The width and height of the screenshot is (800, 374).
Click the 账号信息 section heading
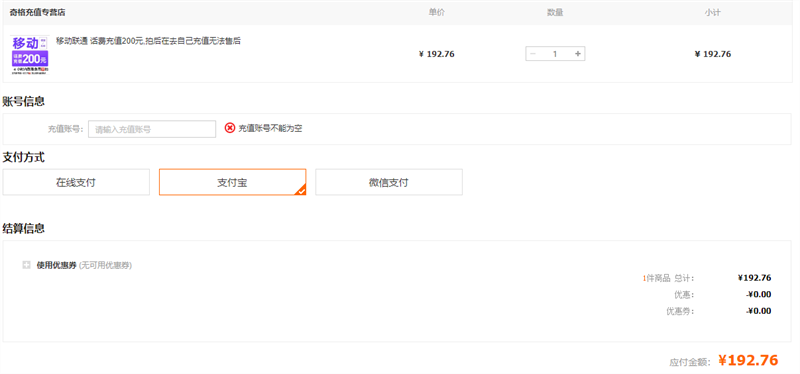23,101
